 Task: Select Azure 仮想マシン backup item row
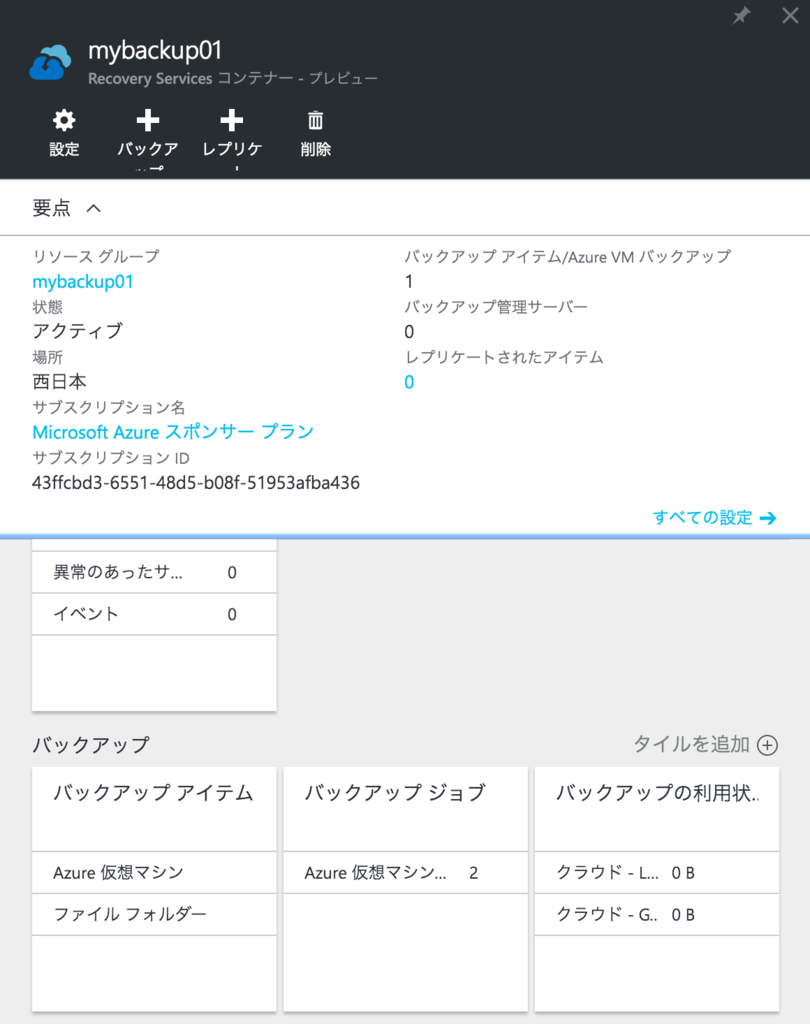tap(154, 872)
